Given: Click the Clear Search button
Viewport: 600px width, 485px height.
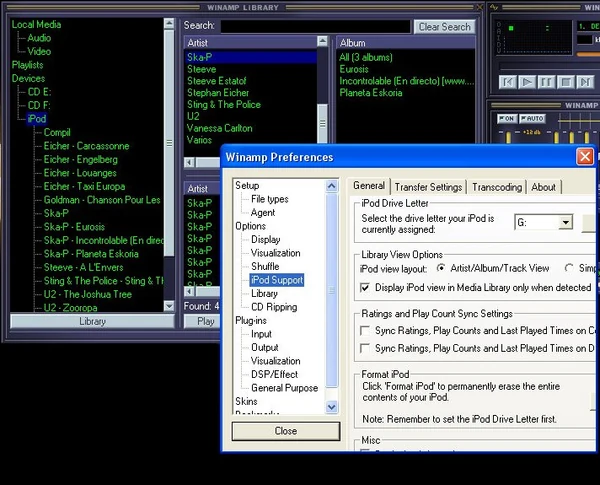Looking at the screenshot, I should (x=444, y=27).
